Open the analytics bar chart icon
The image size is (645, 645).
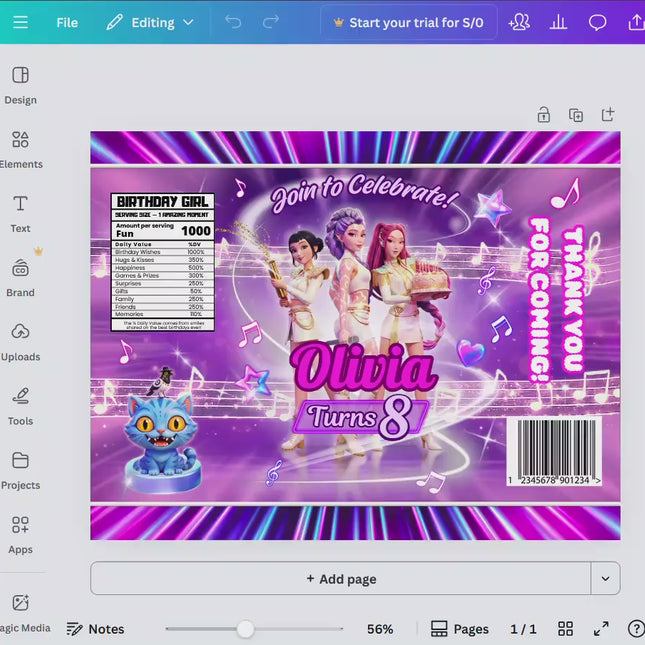(x=558, y=22)
